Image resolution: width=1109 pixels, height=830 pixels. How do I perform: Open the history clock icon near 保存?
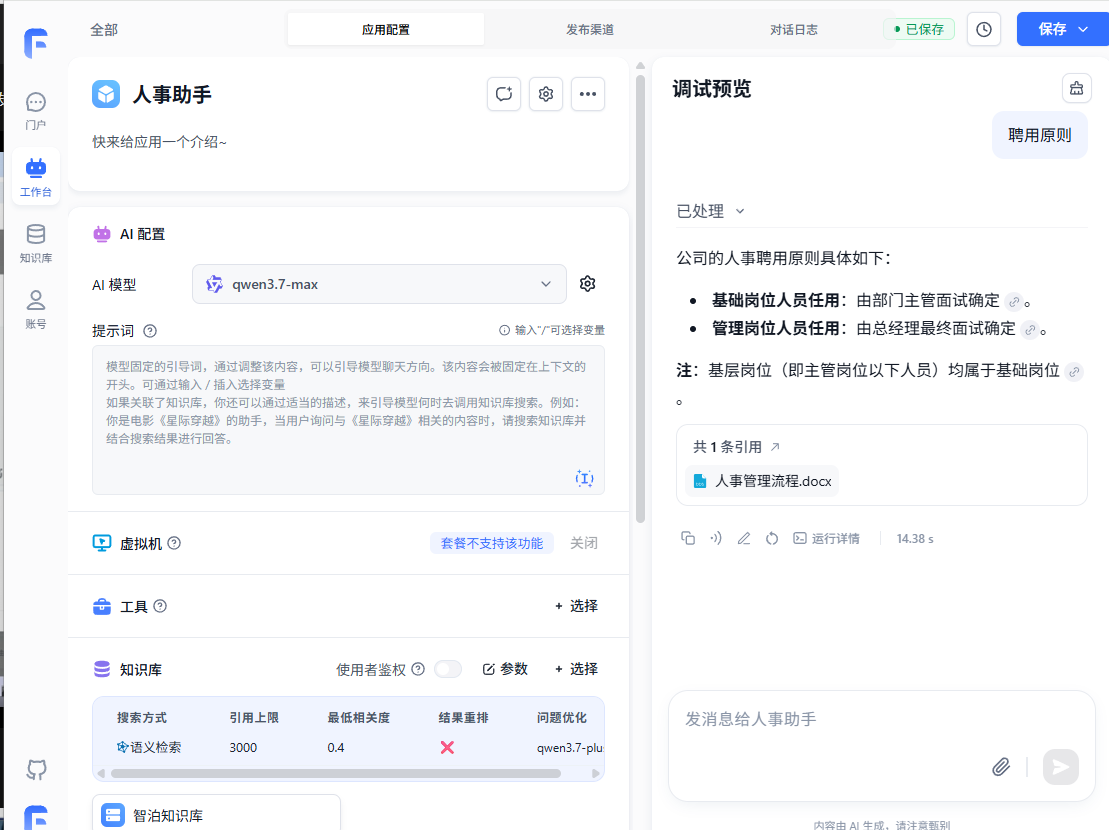tap(983, 30)
